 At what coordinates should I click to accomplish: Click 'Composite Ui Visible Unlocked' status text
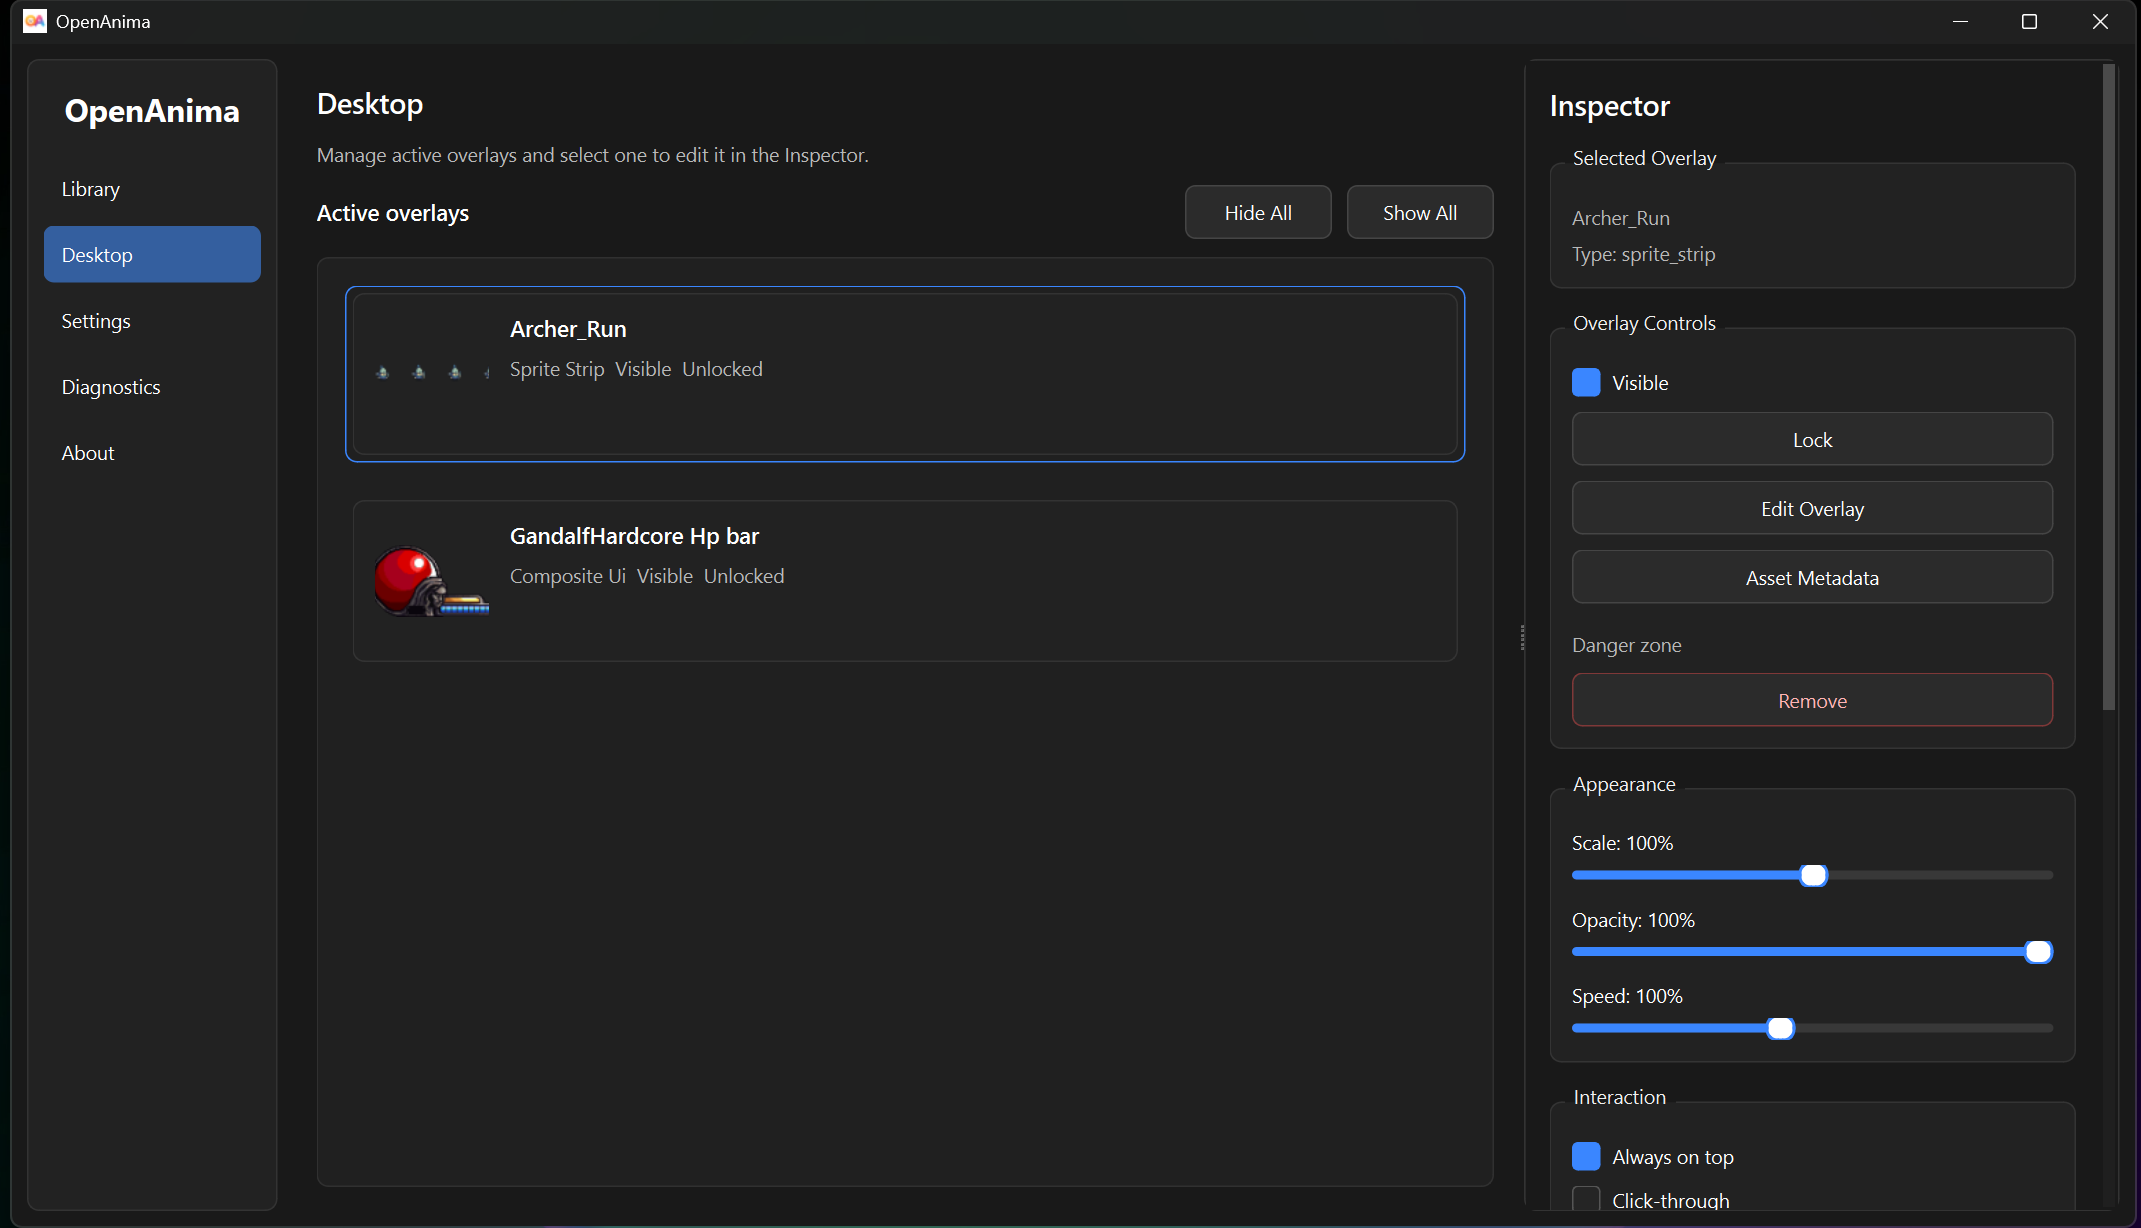tap(647, 576)
